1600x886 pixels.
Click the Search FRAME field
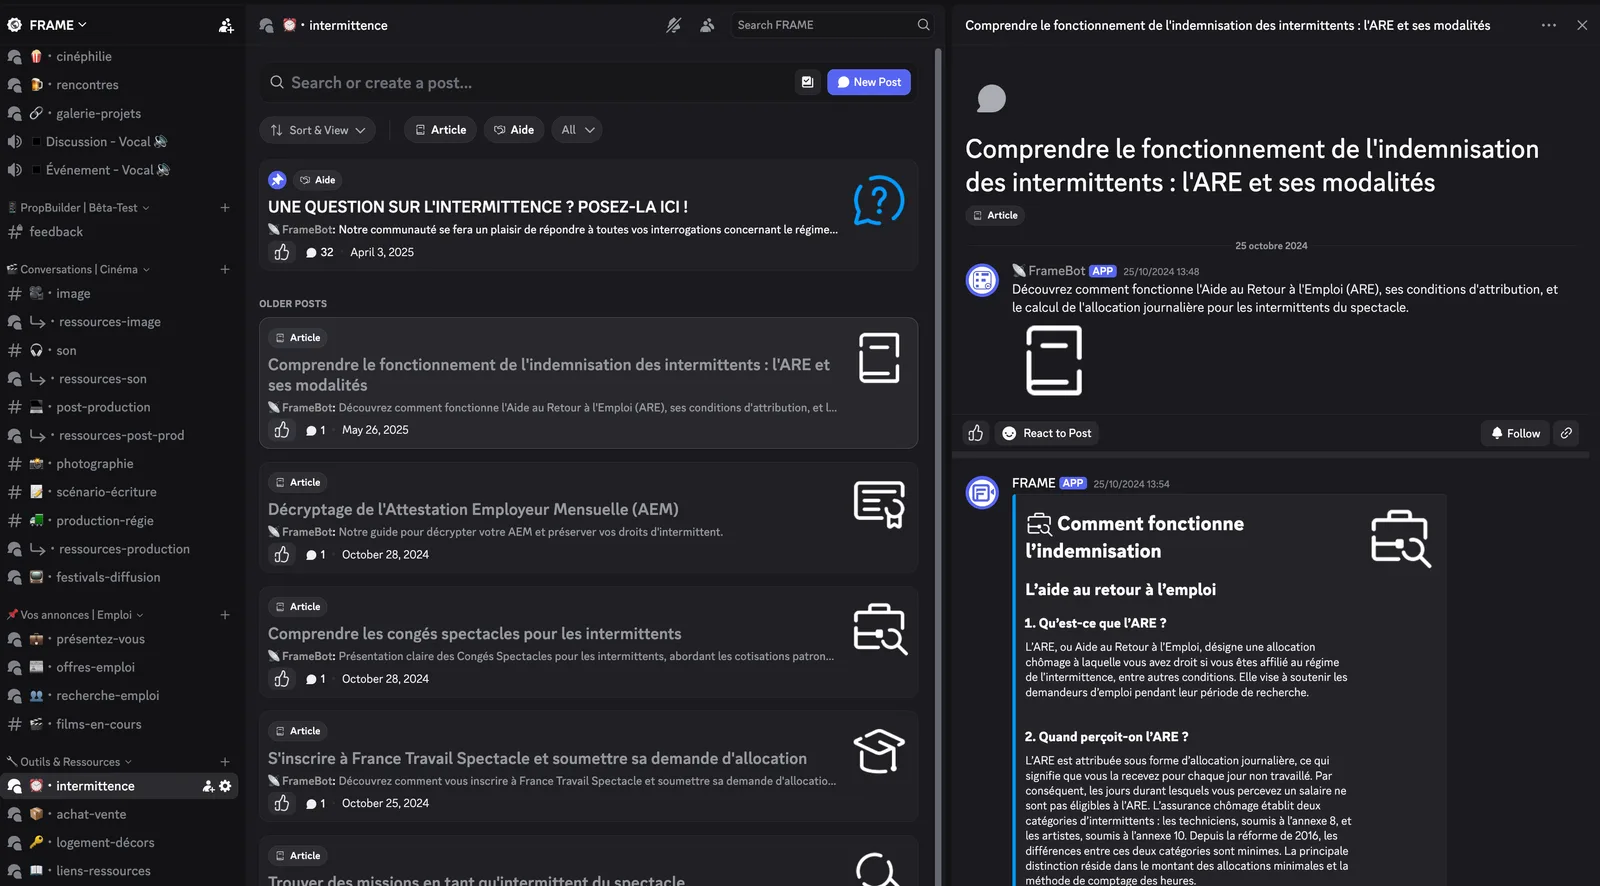833,25
